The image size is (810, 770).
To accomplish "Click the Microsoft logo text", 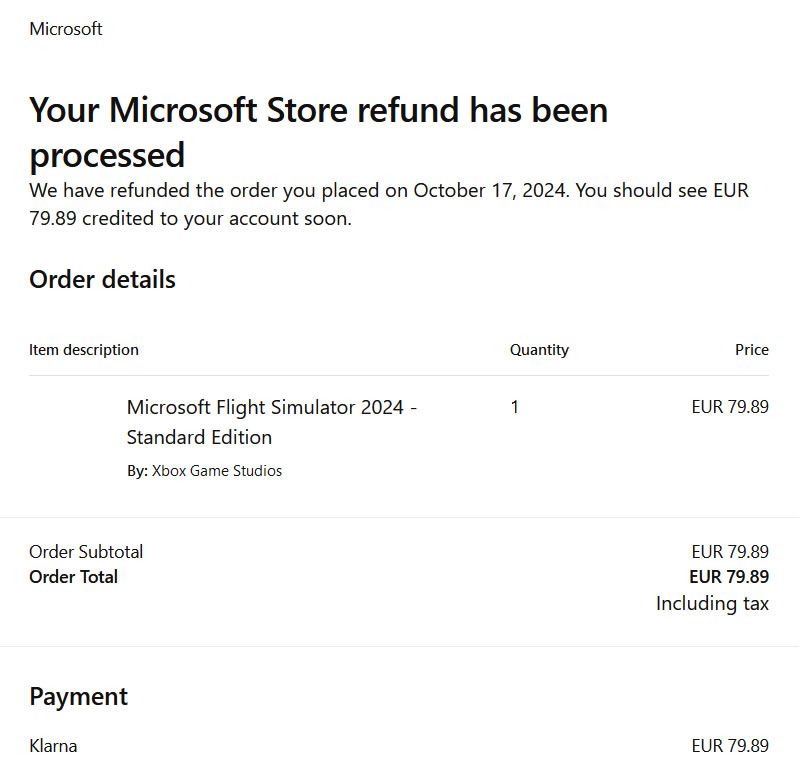I will point(66,29).
